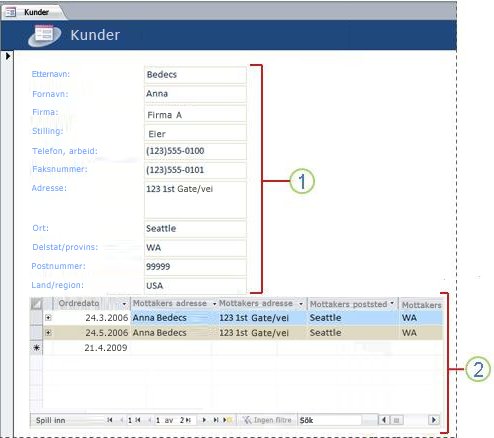This screenshot has width=494, height=438.
Task: Click the Etternavn: label
Action: (x=51, y=74)
